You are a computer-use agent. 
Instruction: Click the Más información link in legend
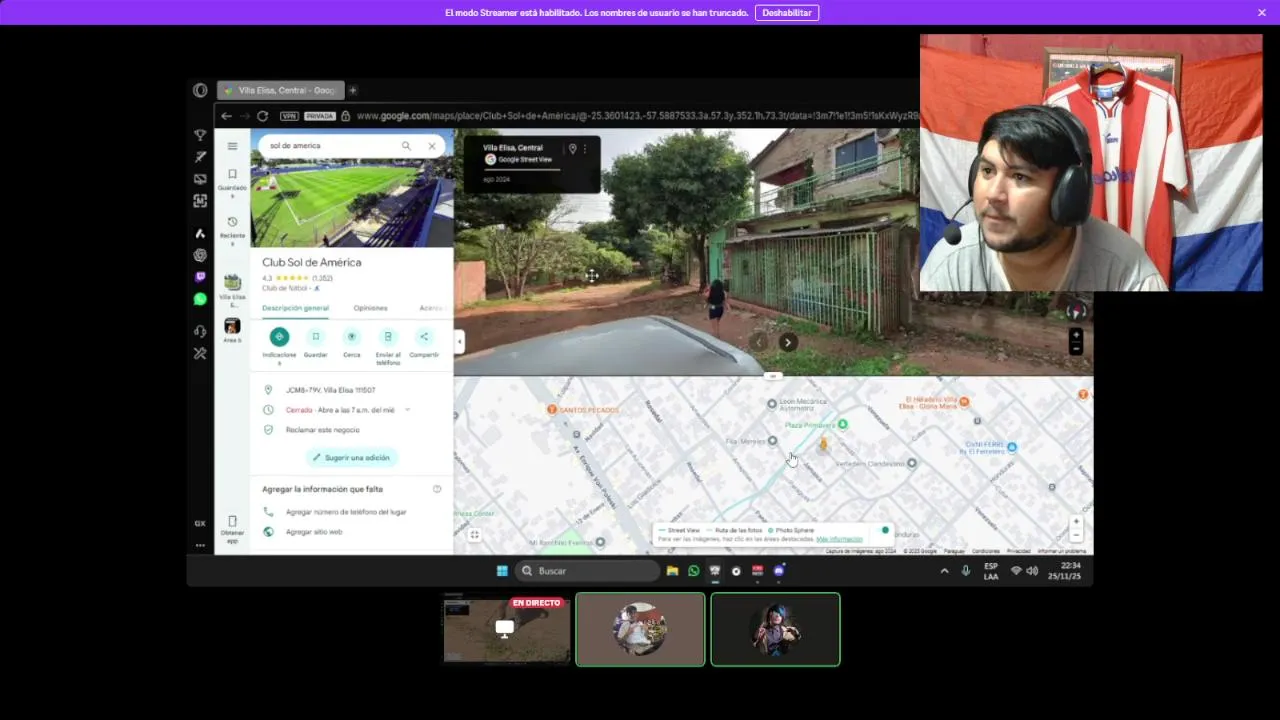839,539
